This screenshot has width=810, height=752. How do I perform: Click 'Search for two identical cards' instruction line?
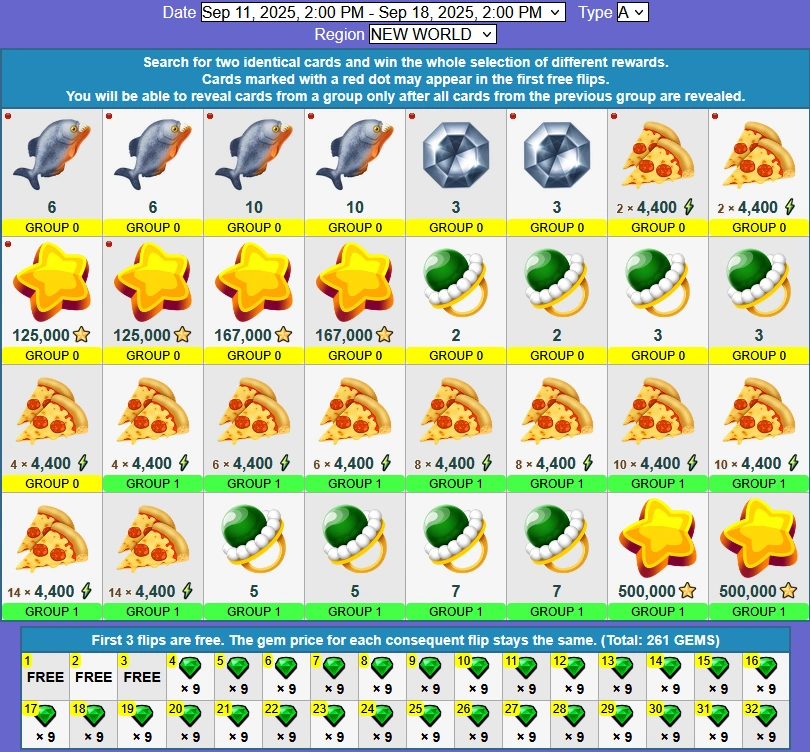pos(406,62)
